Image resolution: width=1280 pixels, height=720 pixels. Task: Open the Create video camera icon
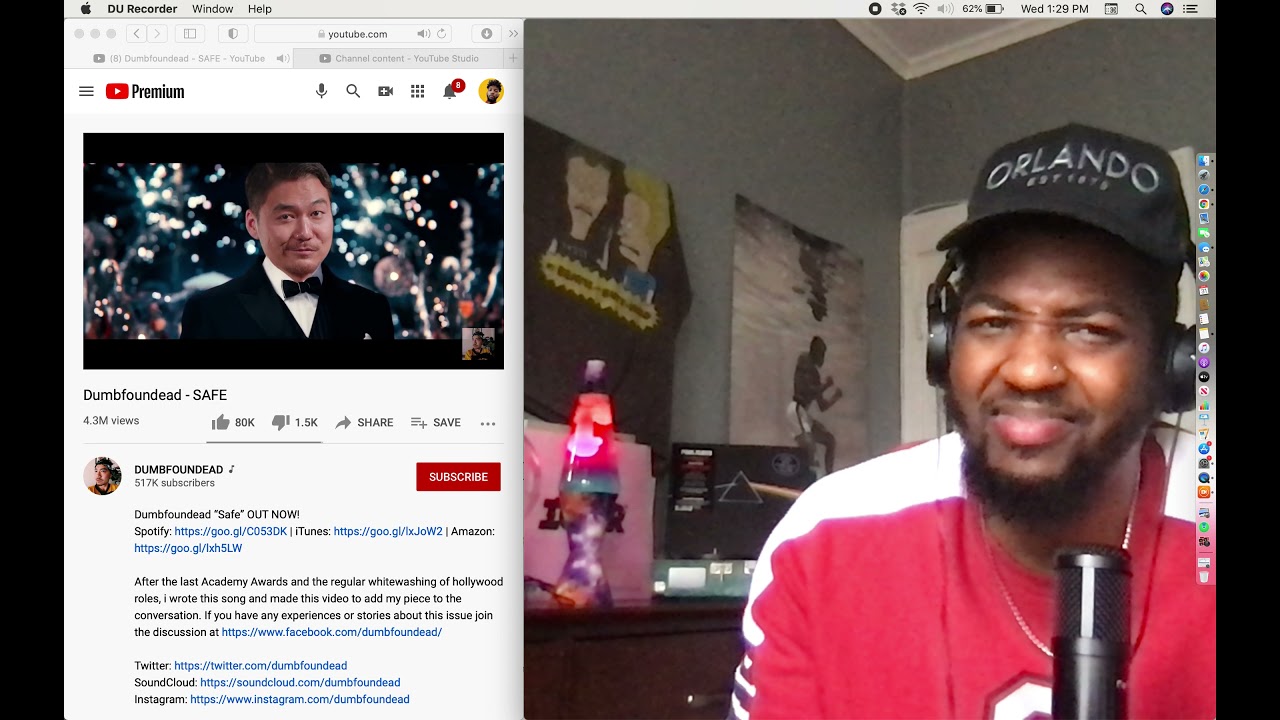click(x=385, y=91)
